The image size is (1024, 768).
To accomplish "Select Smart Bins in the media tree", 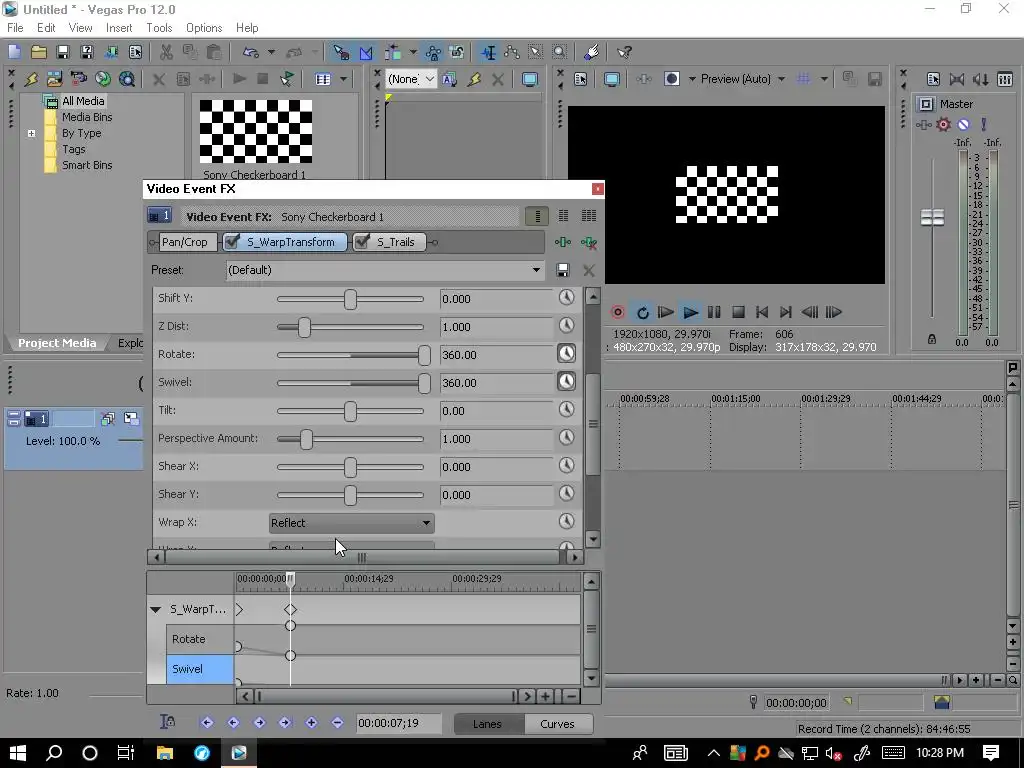I will click(x=87, y=165).
